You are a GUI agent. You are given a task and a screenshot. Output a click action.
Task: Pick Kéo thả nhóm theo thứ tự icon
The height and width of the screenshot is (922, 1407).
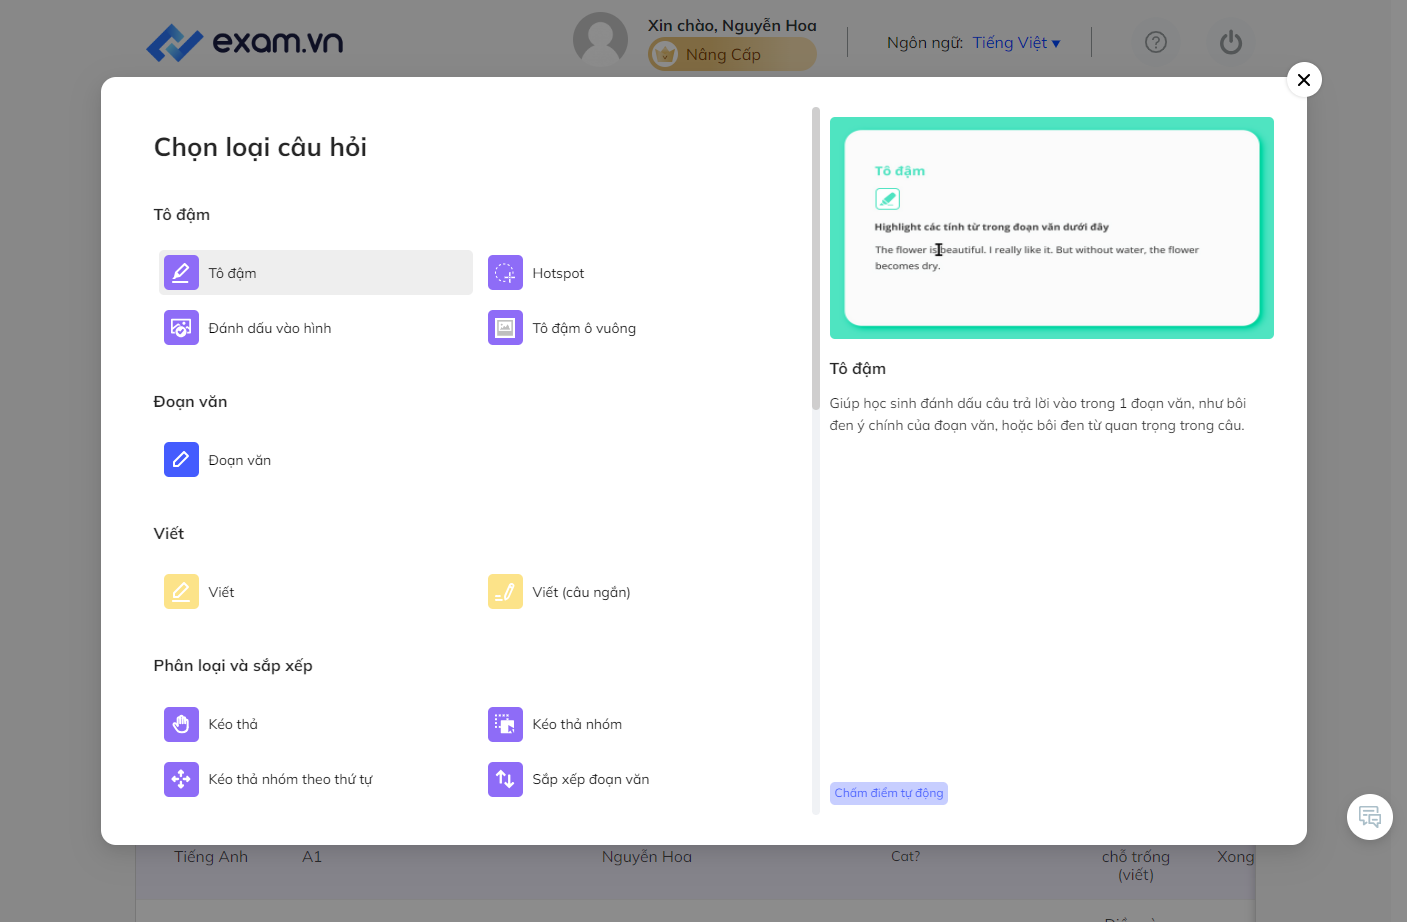click(x=181, y=778)
